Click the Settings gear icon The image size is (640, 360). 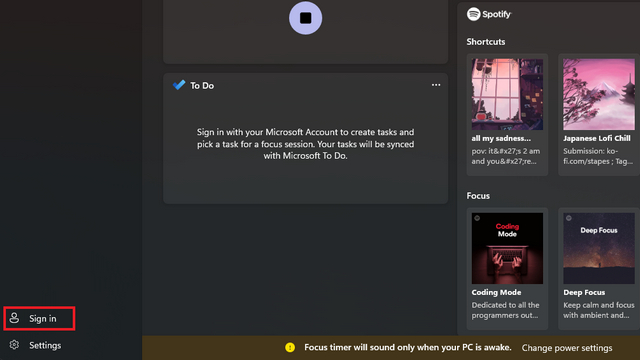[14, 345]
